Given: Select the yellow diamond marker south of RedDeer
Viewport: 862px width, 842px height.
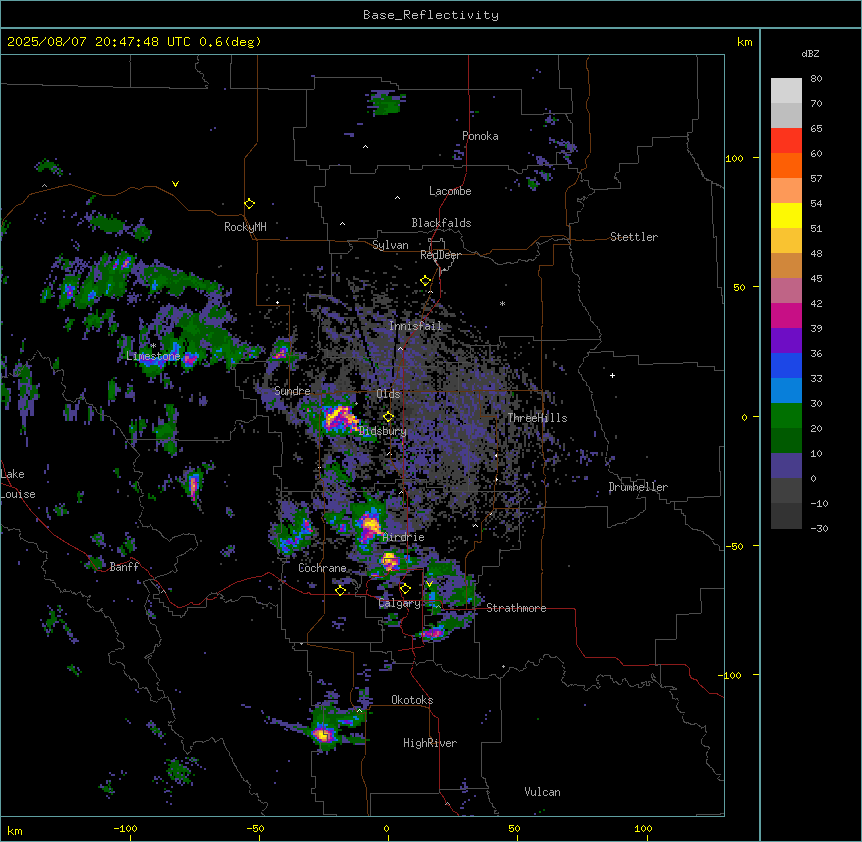Looking at the screenshot, I should [426, 281].
